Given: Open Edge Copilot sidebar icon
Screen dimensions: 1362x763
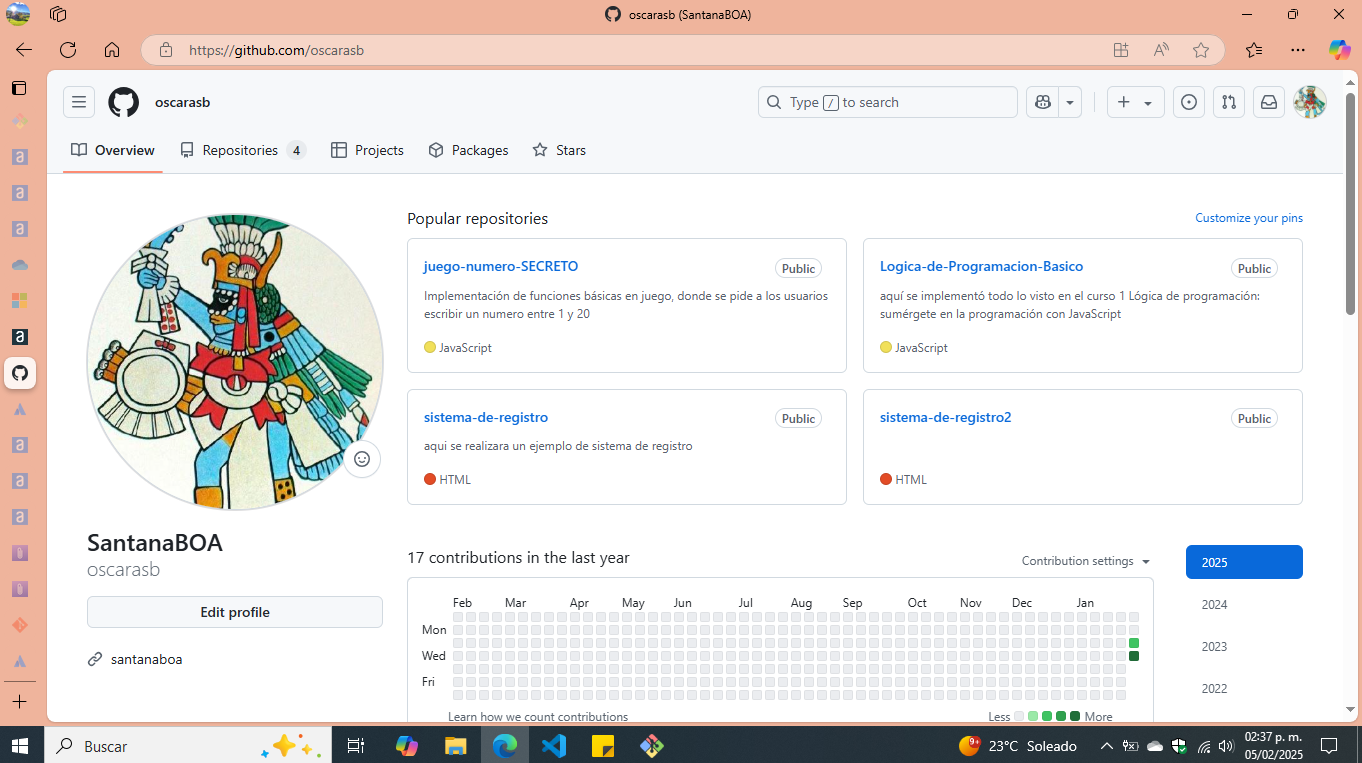Looking at the screenshot, I should tap(1340, 50).
